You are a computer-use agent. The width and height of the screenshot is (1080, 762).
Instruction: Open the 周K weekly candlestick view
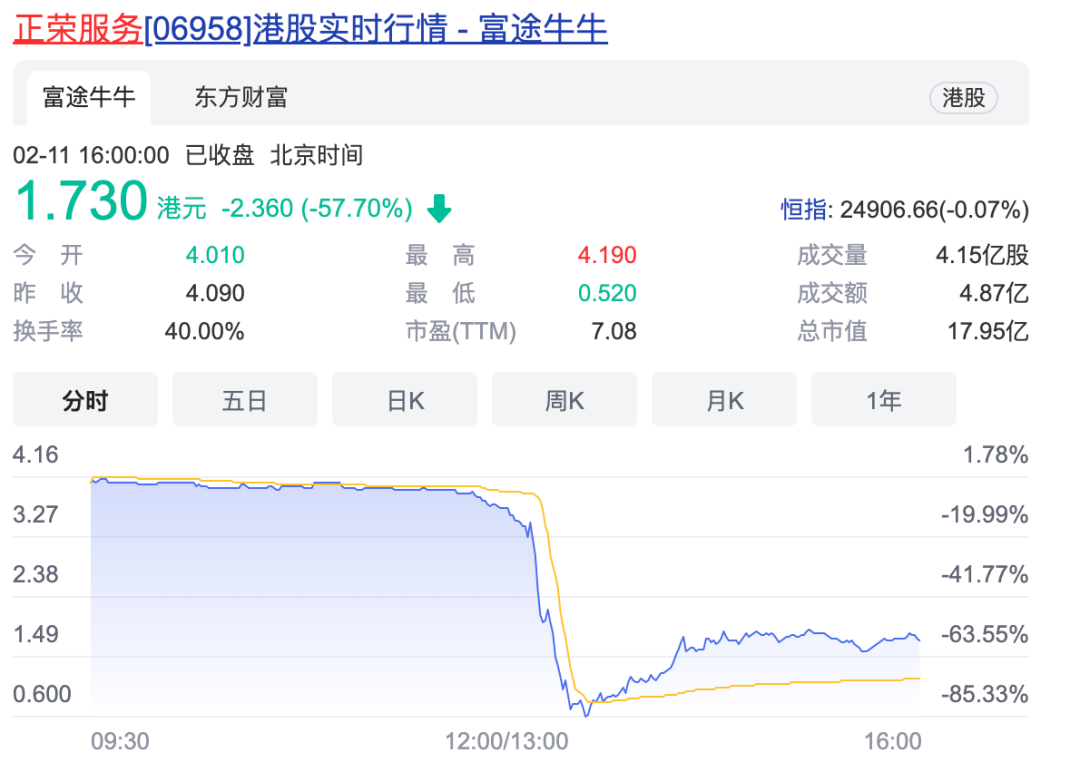(x=564, y=399)
